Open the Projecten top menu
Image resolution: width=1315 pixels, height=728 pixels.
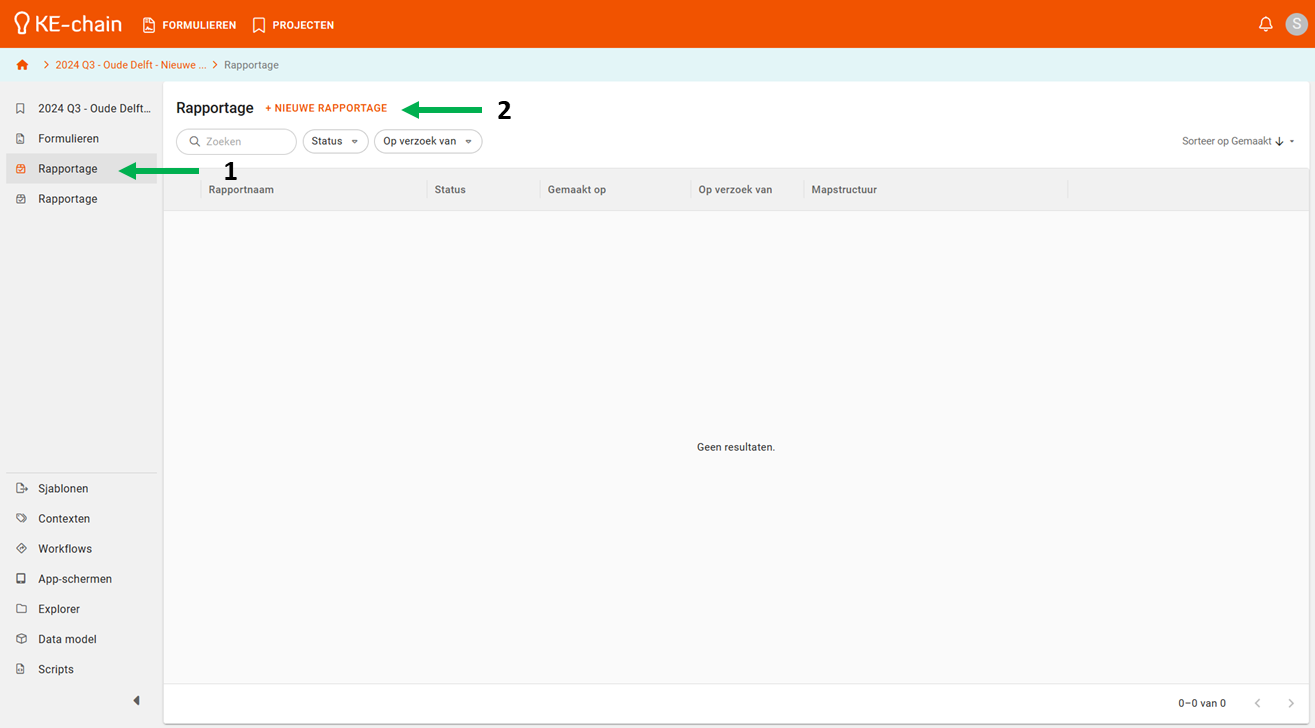(294, 25)
